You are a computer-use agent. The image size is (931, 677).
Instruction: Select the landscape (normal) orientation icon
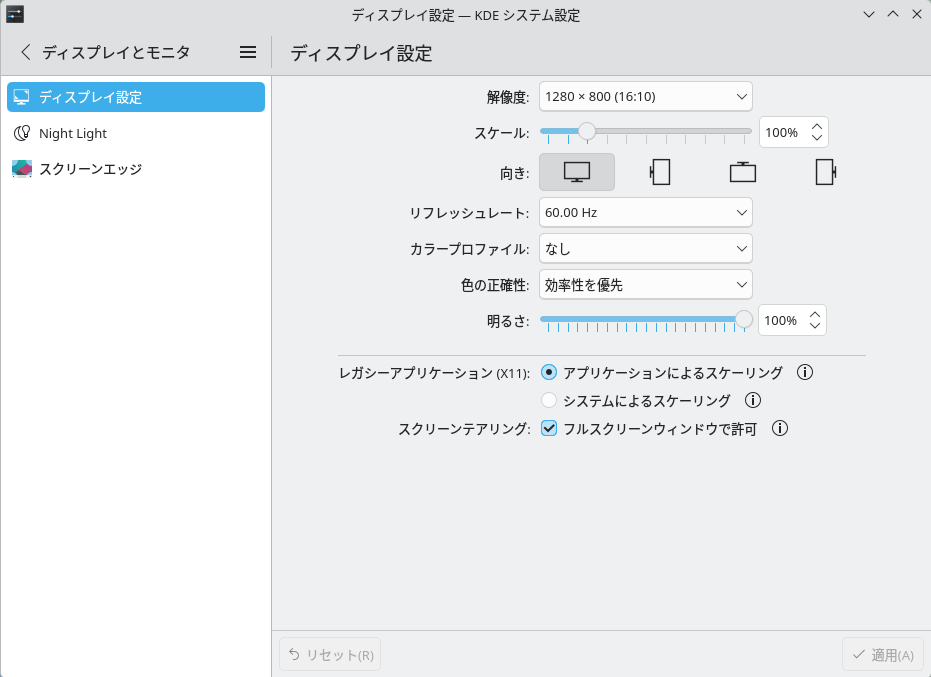pos(577,172)
